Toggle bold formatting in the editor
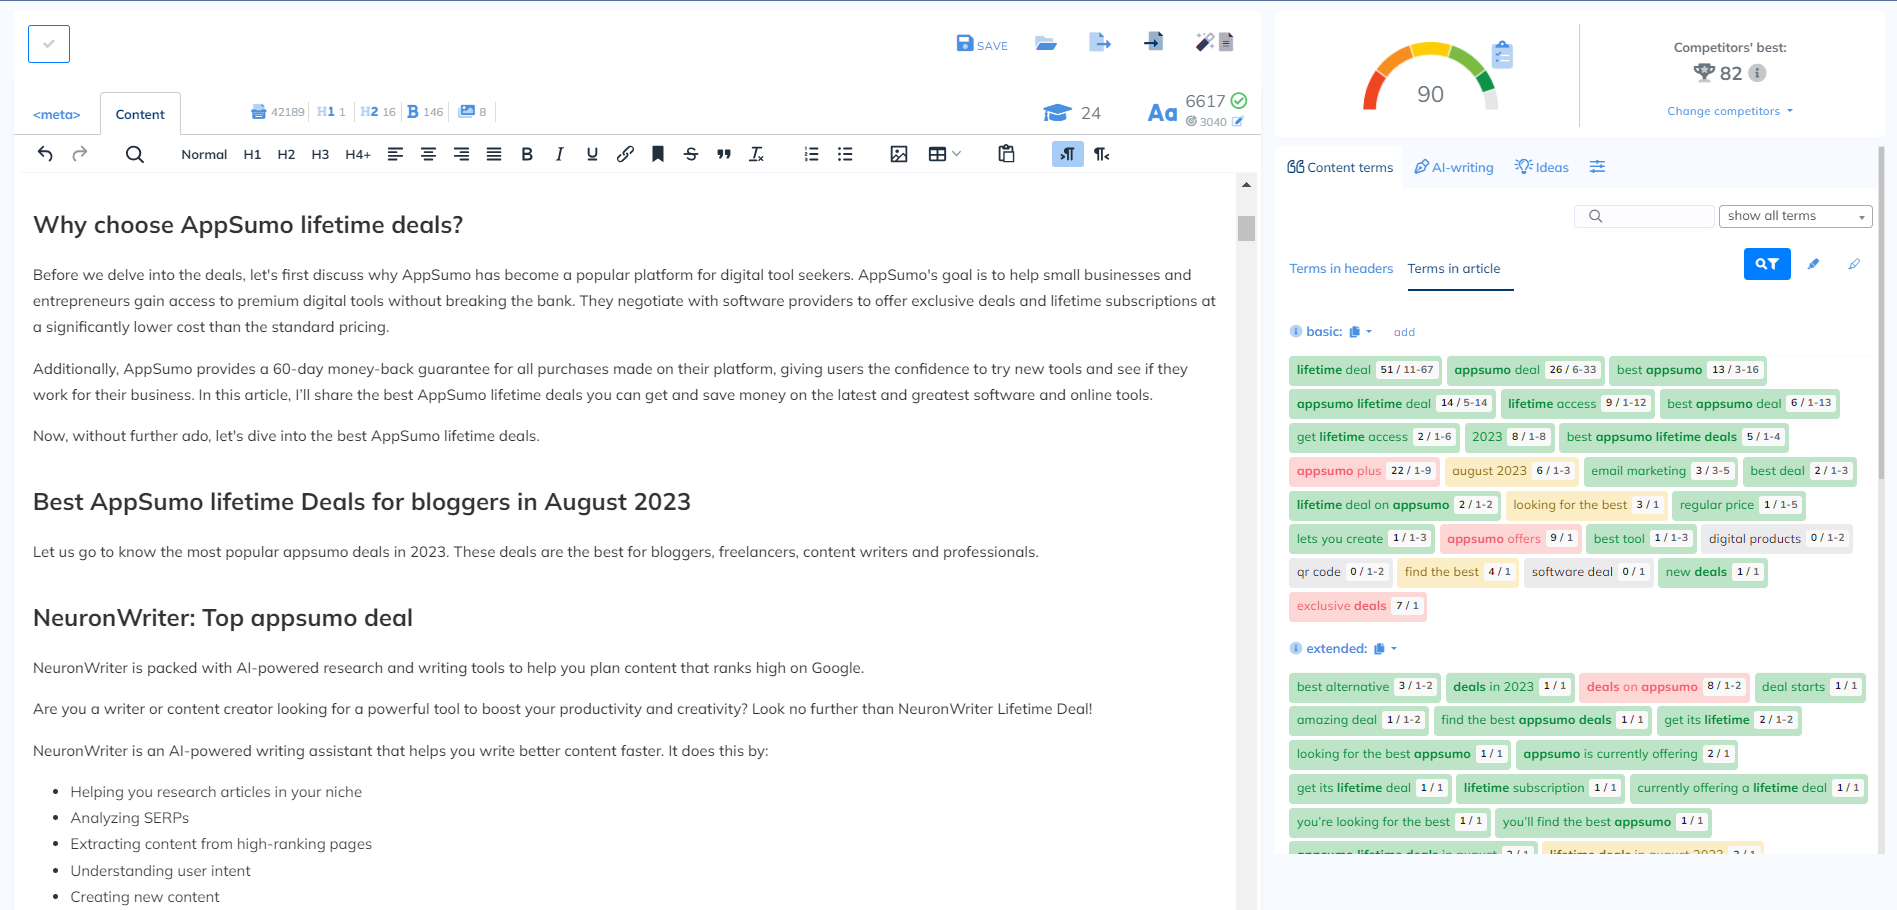Screen dimensions: 1897x910 (x=527, y=154)
